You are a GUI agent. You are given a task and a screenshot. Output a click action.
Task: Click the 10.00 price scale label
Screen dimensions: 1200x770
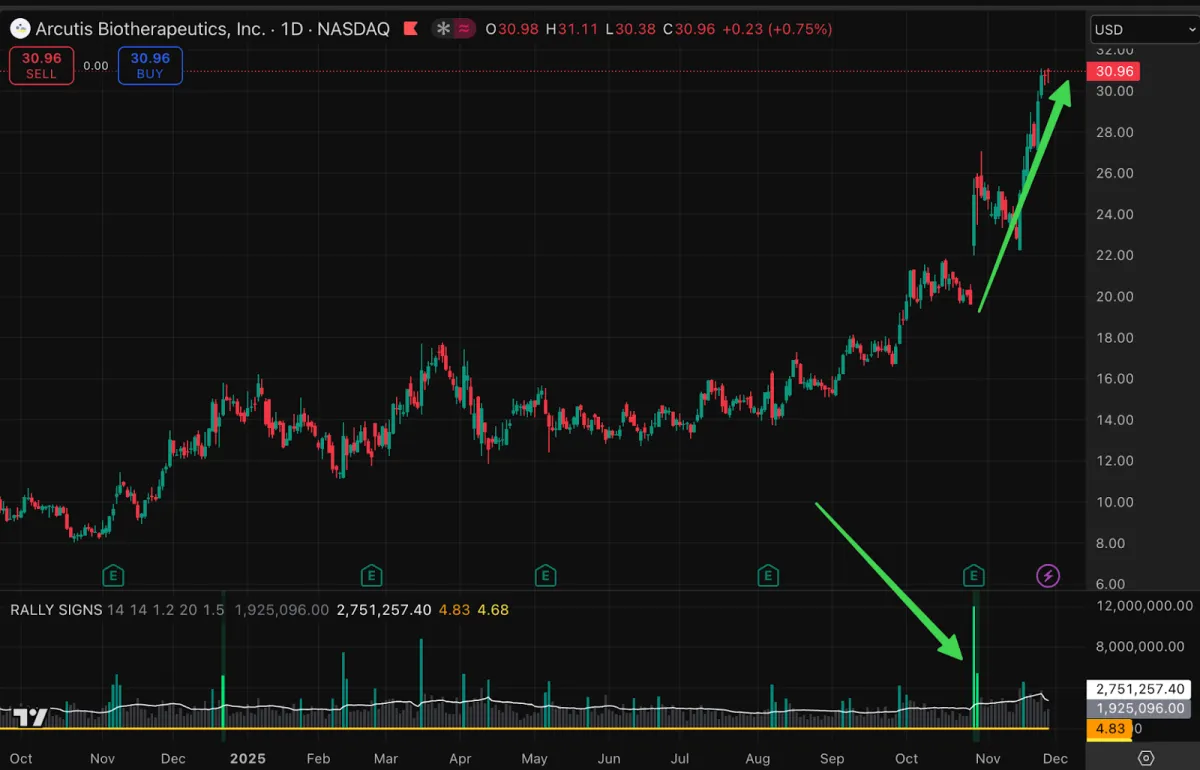point(1115,502)
